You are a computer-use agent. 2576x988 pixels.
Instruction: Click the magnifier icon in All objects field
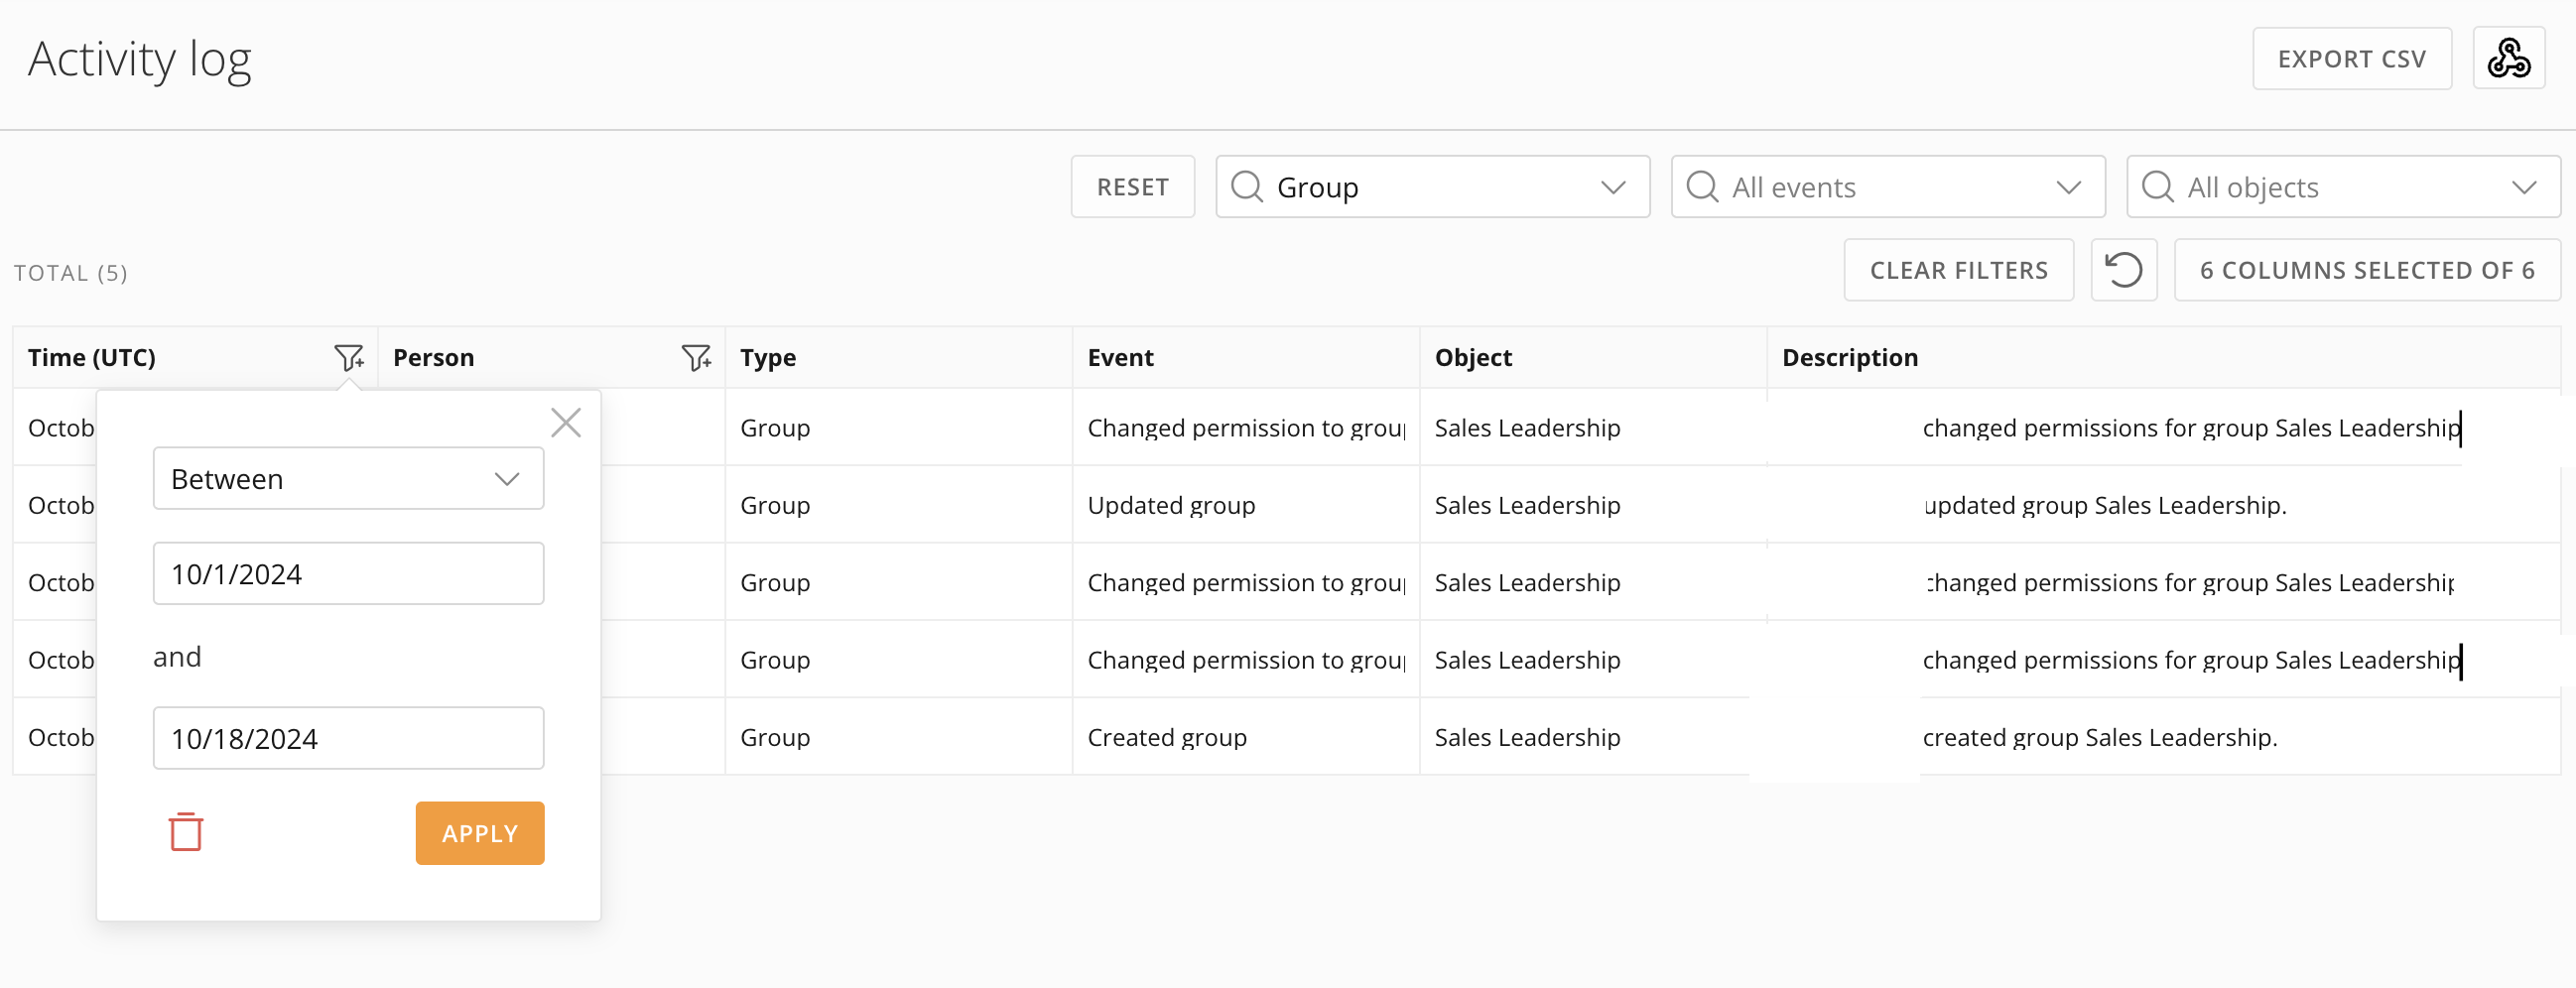pyautogui.click(x=2157, y=187)
